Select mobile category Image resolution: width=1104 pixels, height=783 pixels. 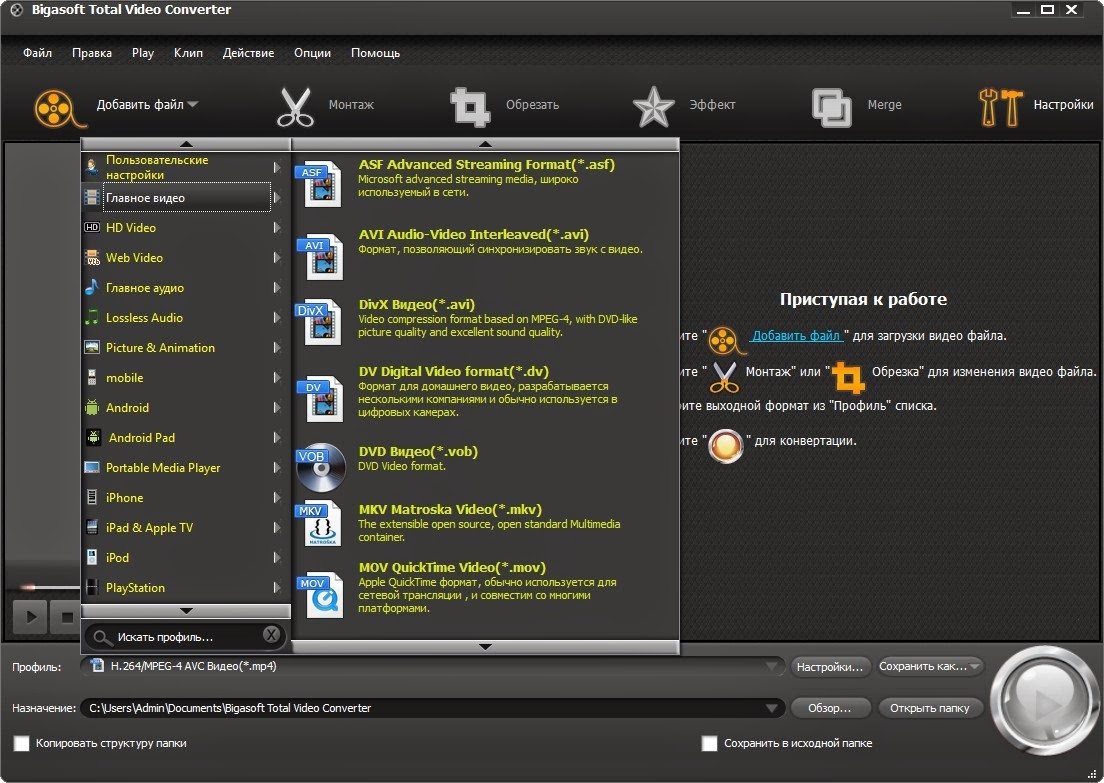[x=187, y=377]
